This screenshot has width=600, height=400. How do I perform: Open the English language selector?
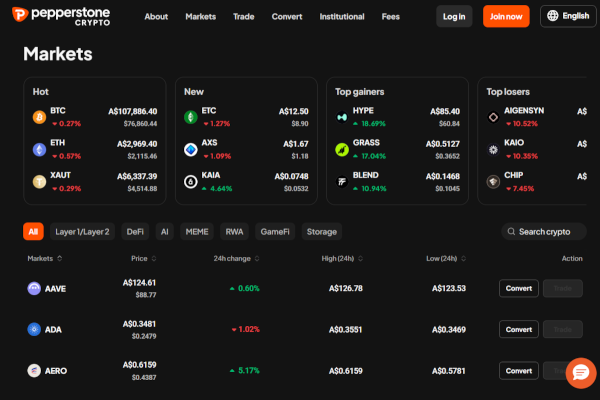point(568,16)
